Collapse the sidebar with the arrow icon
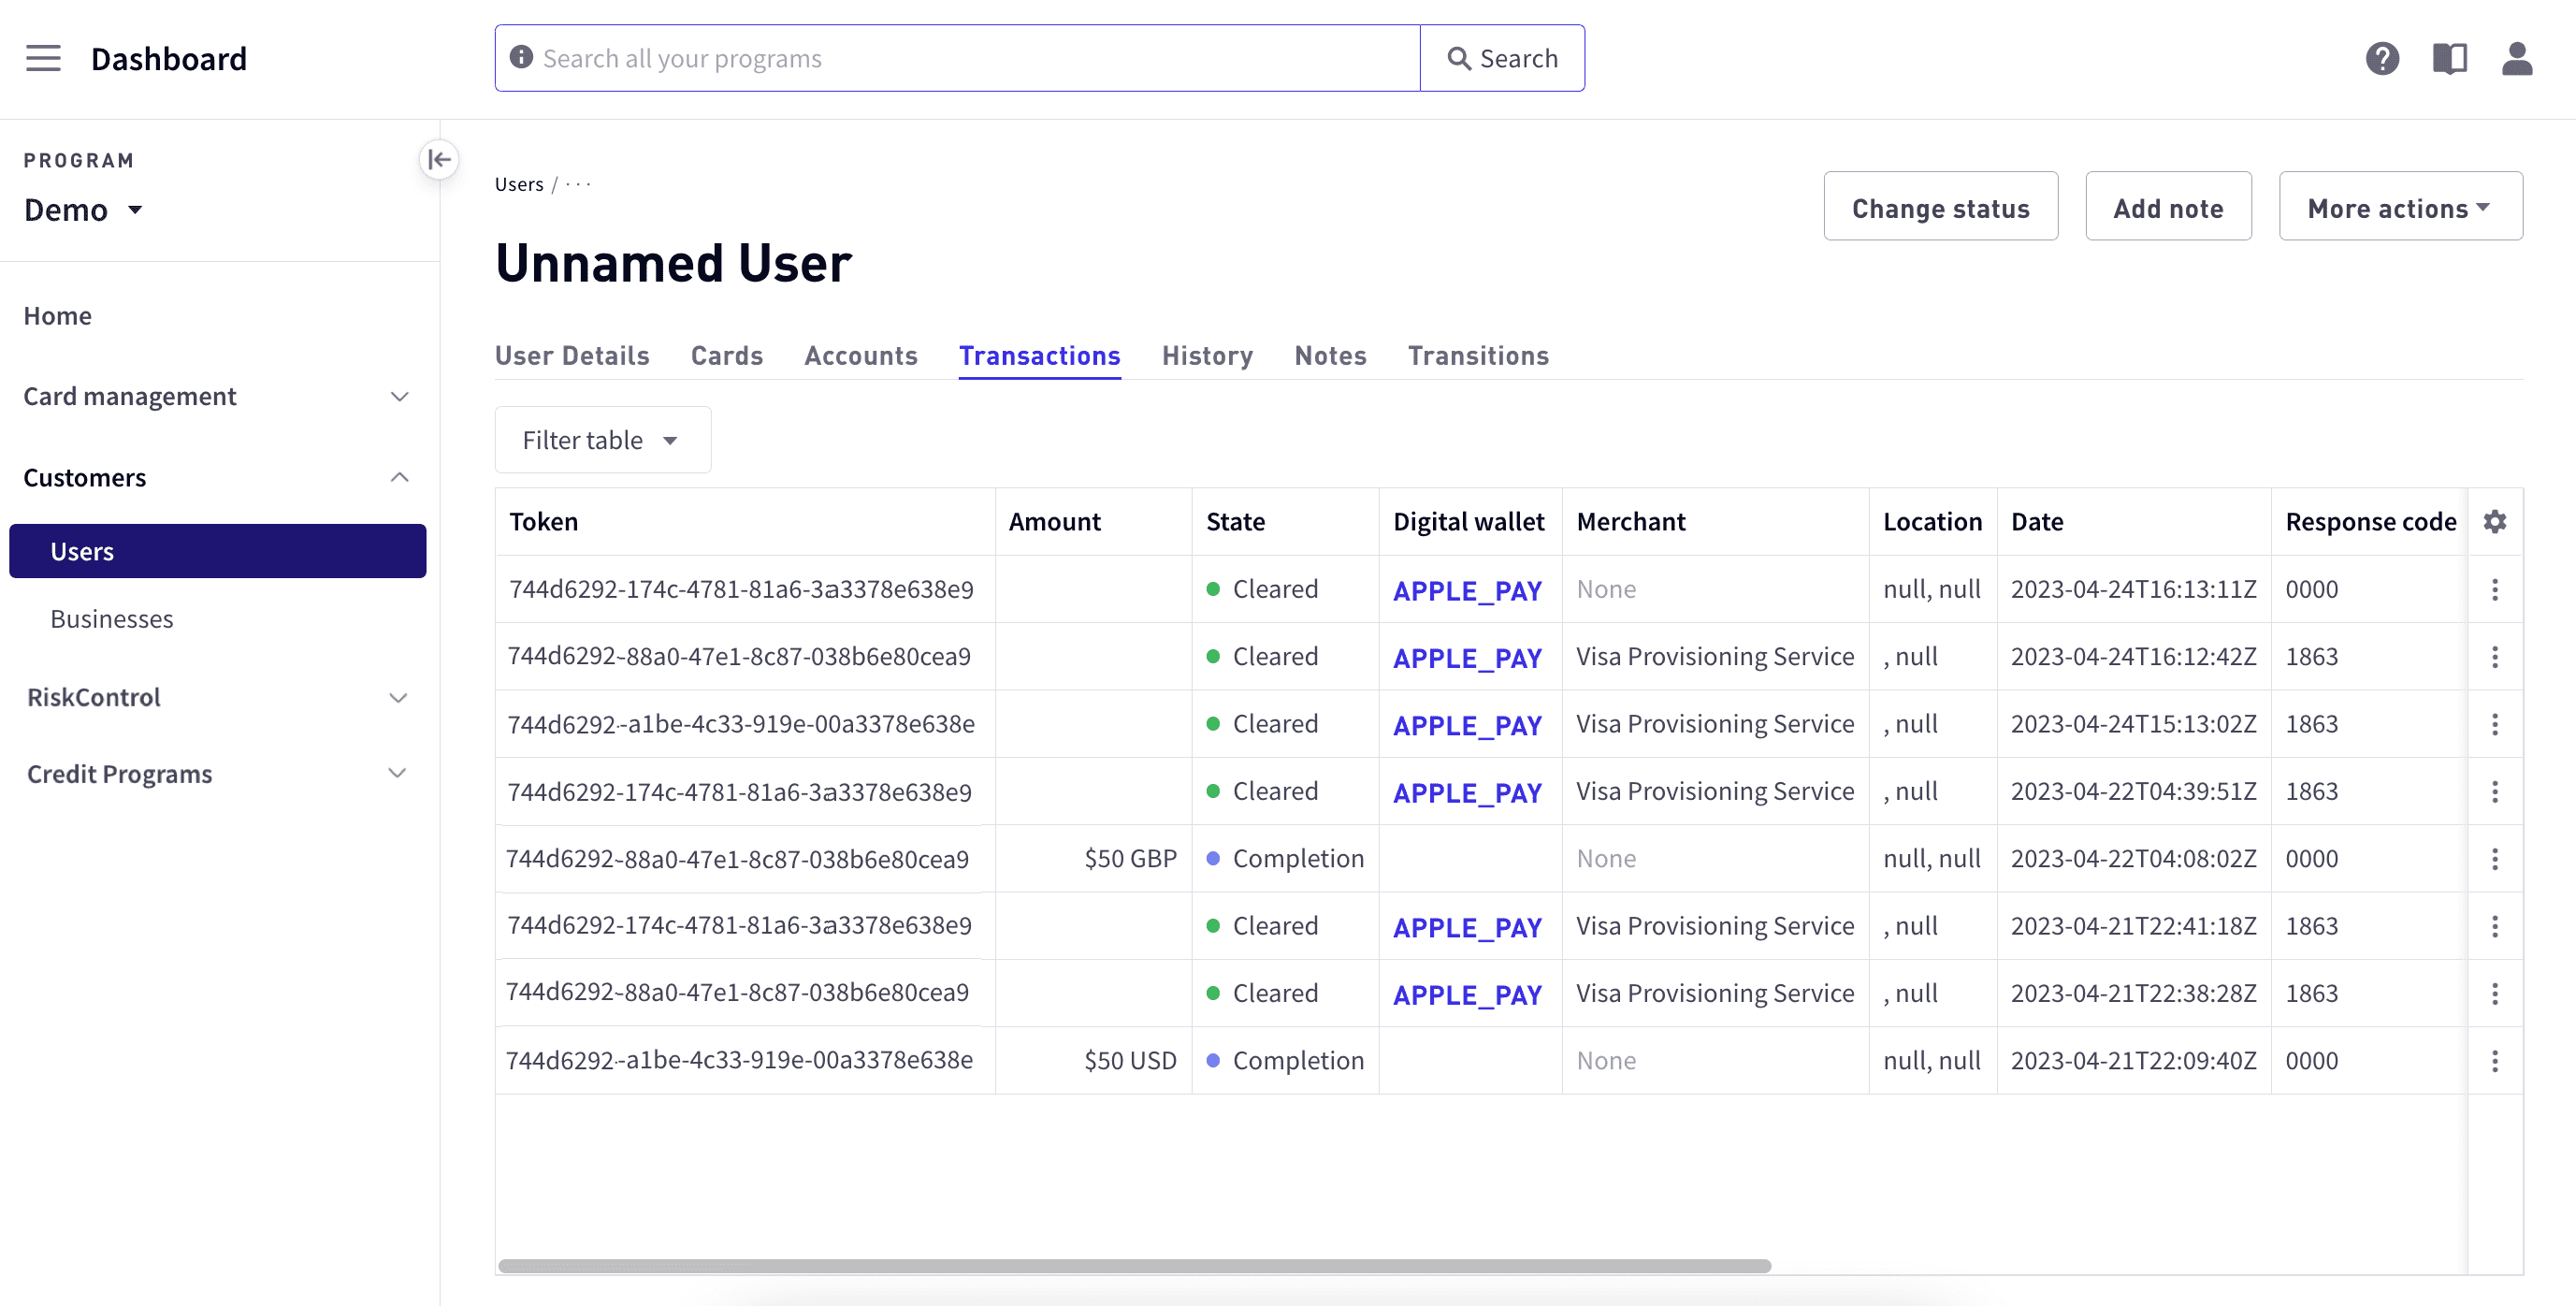This screenshot has height=1306, width=2576. pyautogui.click(x=438, y=159)
